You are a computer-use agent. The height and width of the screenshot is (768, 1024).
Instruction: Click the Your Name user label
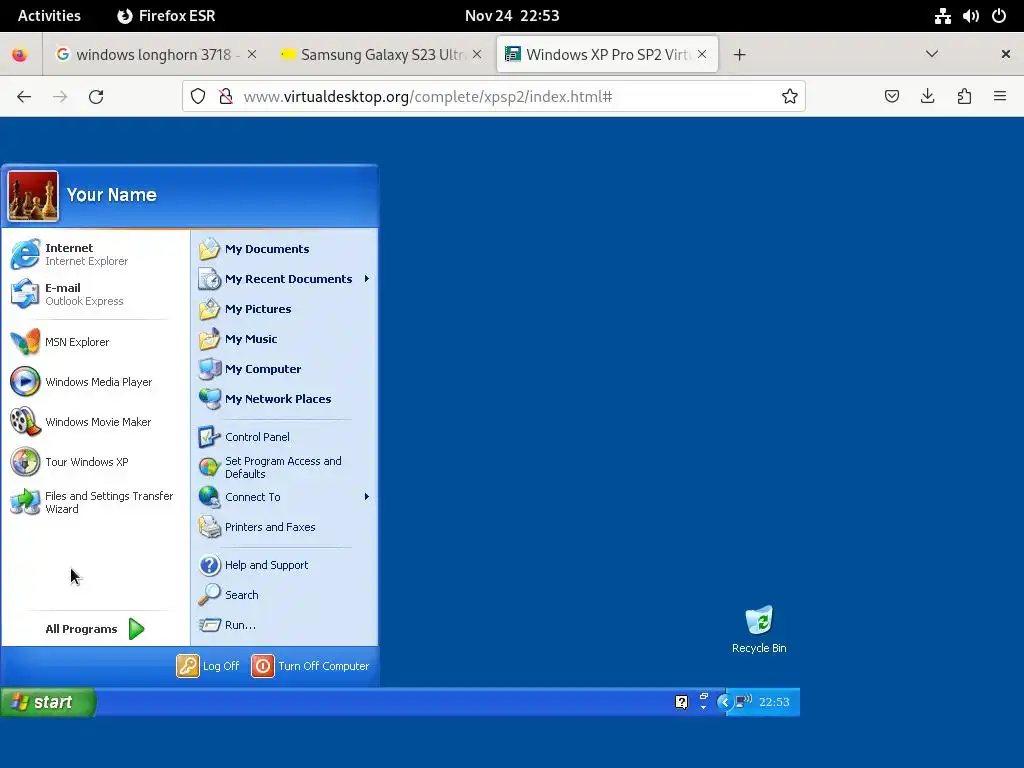pos(112,195)
